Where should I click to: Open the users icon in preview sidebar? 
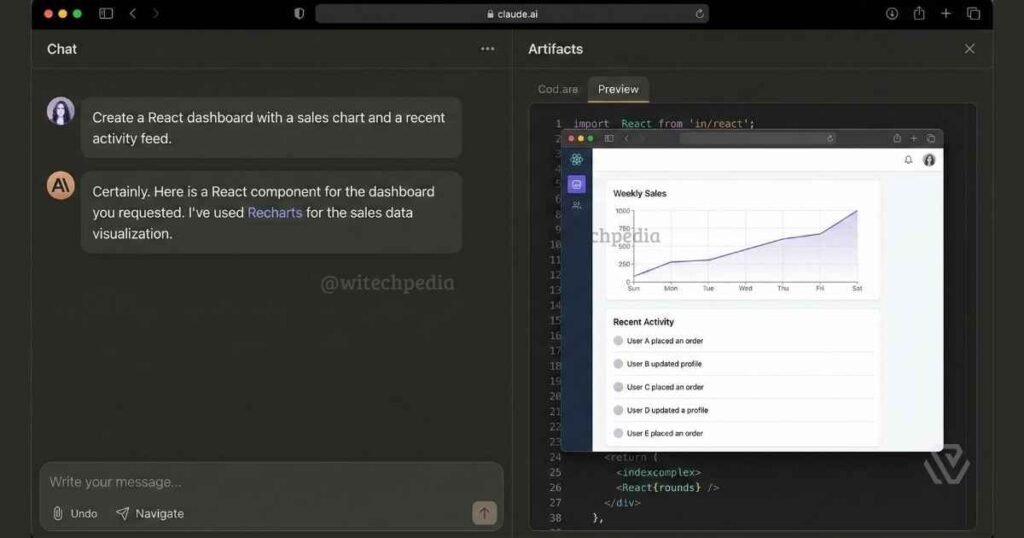click(577, 206)
